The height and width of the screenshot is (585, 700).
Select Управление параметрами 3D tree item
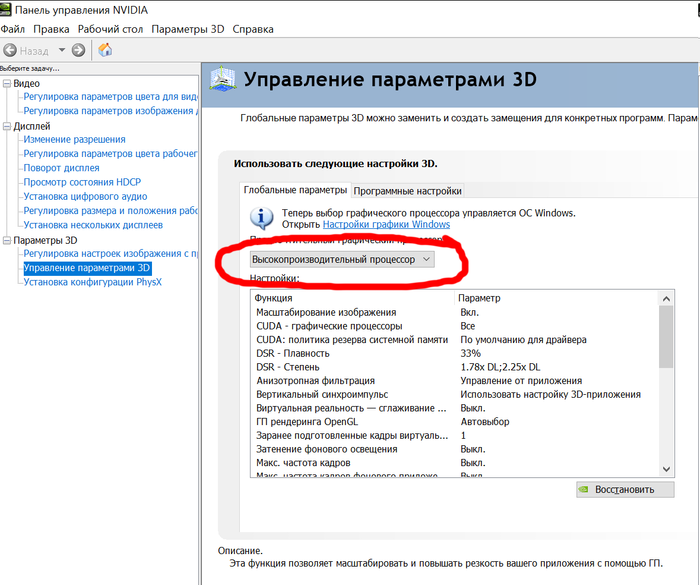(87, 268)
